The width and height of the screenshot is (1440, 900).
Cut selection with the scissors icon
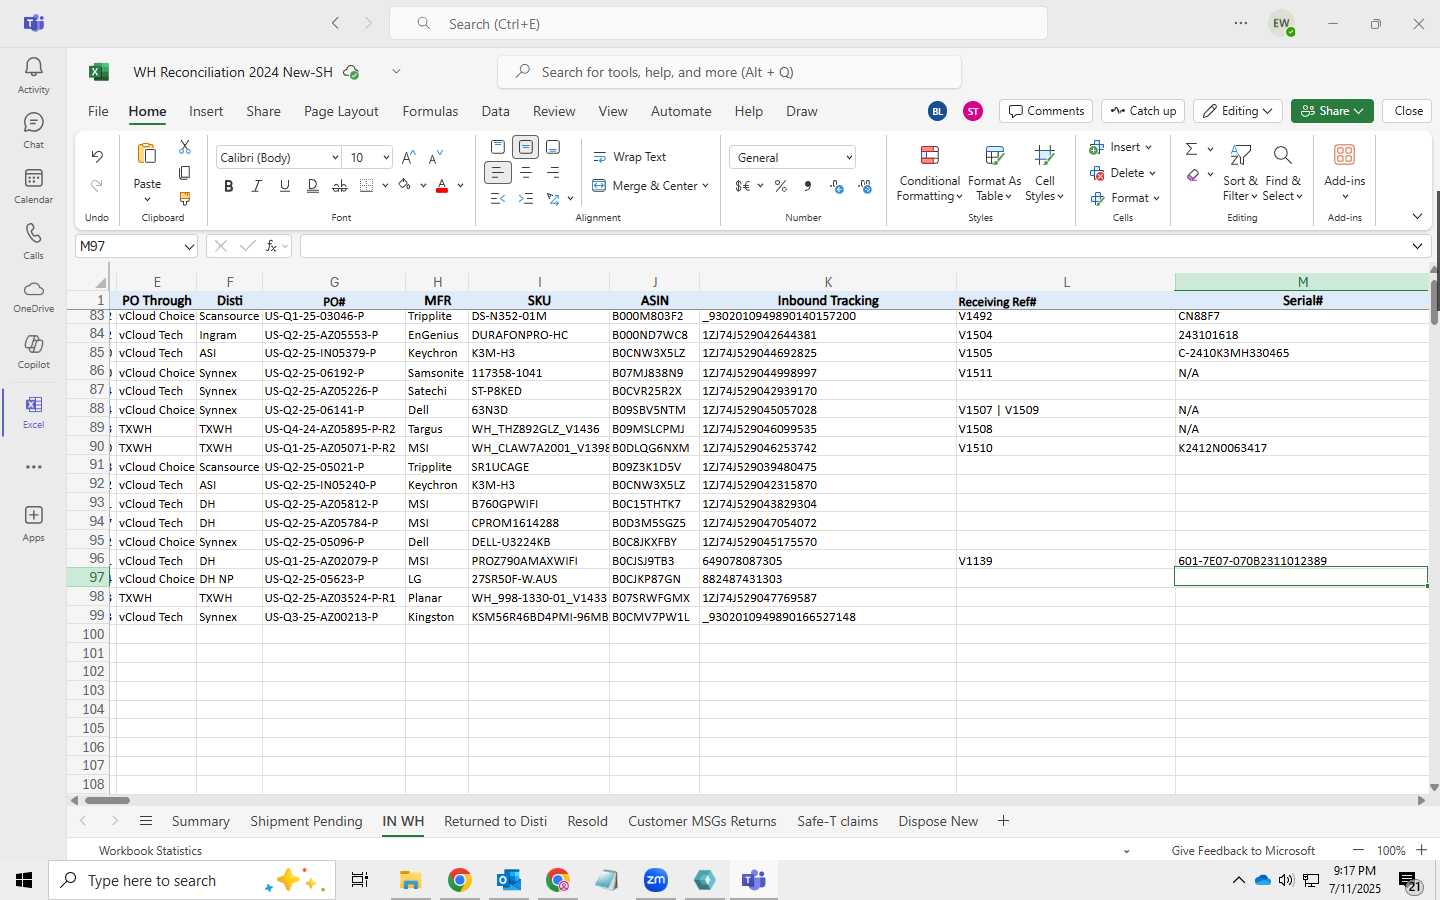184,147
